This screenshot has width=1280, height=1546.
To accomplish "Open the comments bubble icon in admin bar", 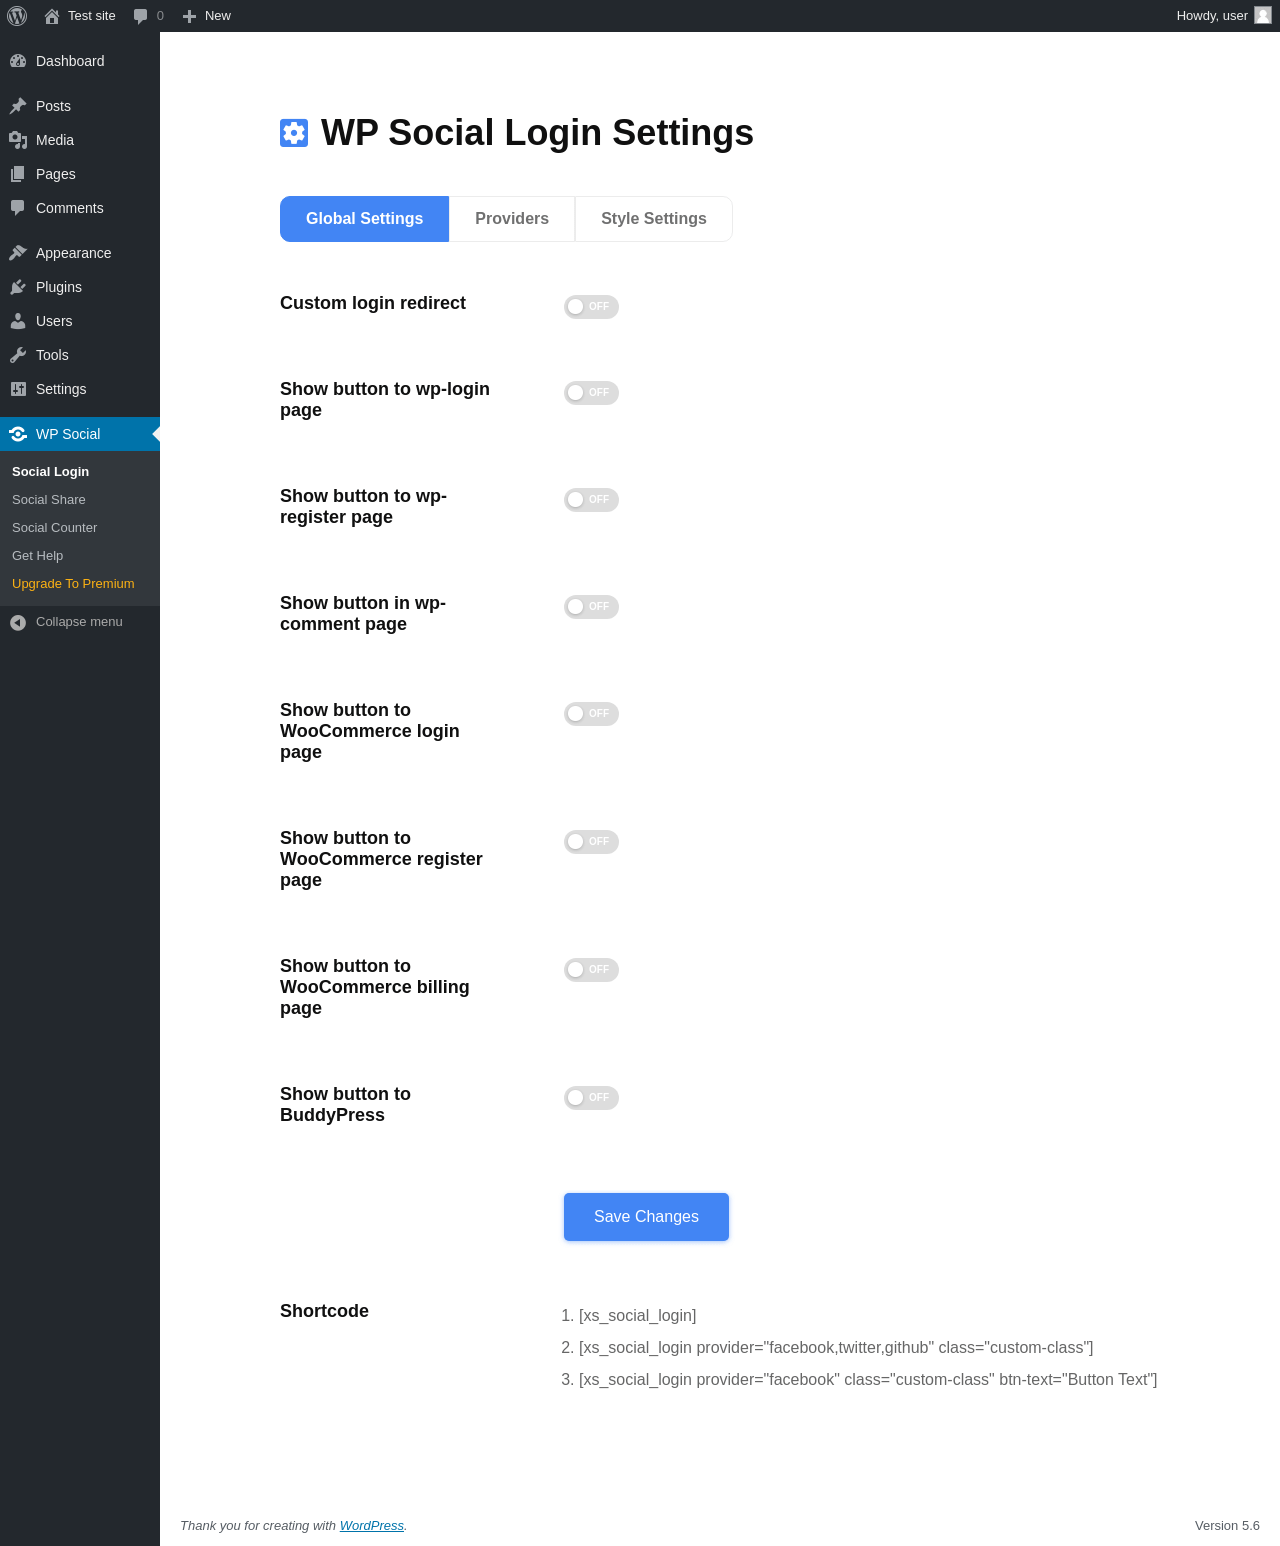I will [x=141, y=16].
